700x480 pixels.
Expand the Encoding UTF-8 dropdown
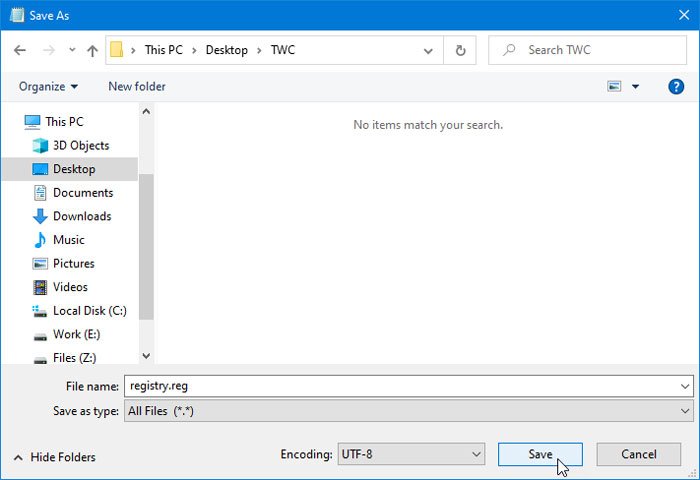[411, 454]
